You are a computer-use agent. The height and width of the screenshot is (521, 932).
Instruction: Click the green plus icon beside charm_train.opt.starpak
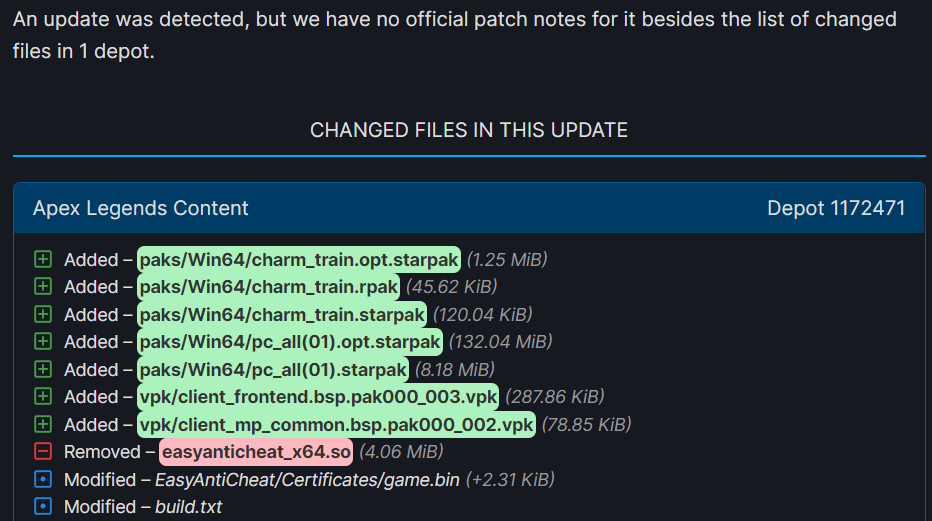coord(42,260)
